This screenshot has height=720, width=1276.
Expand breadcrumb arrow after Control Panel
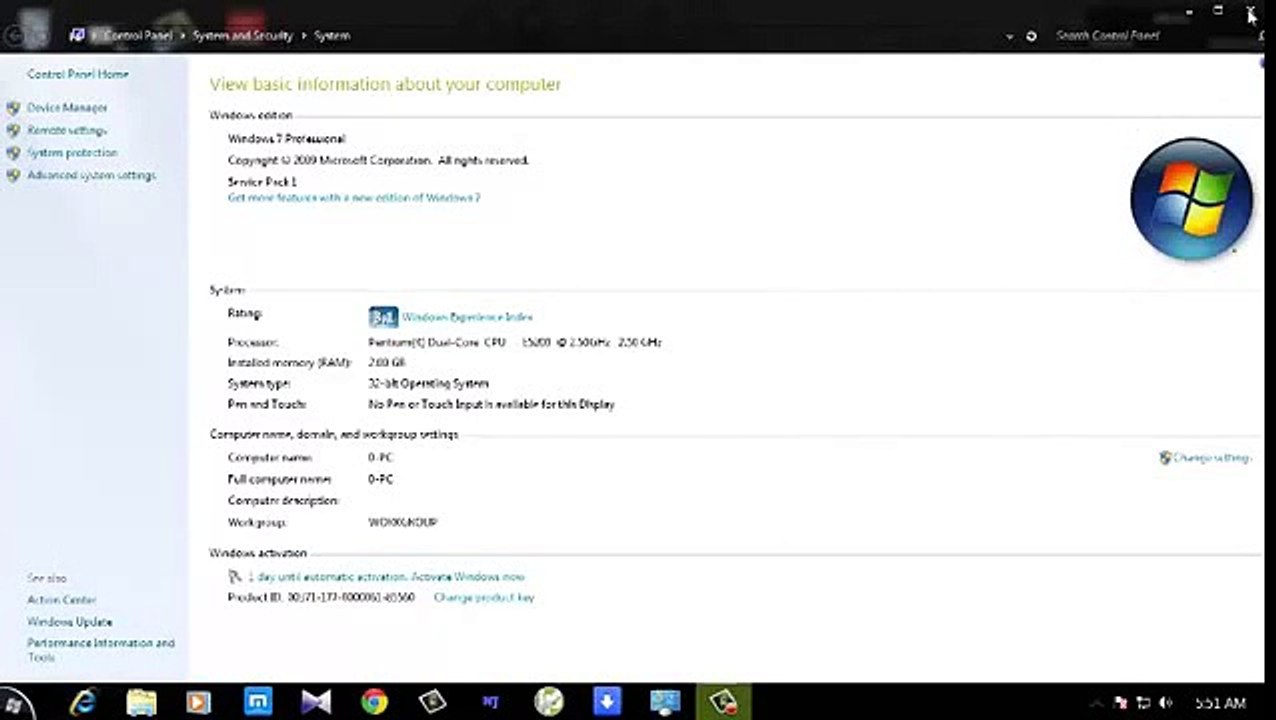tap(183, 36)
